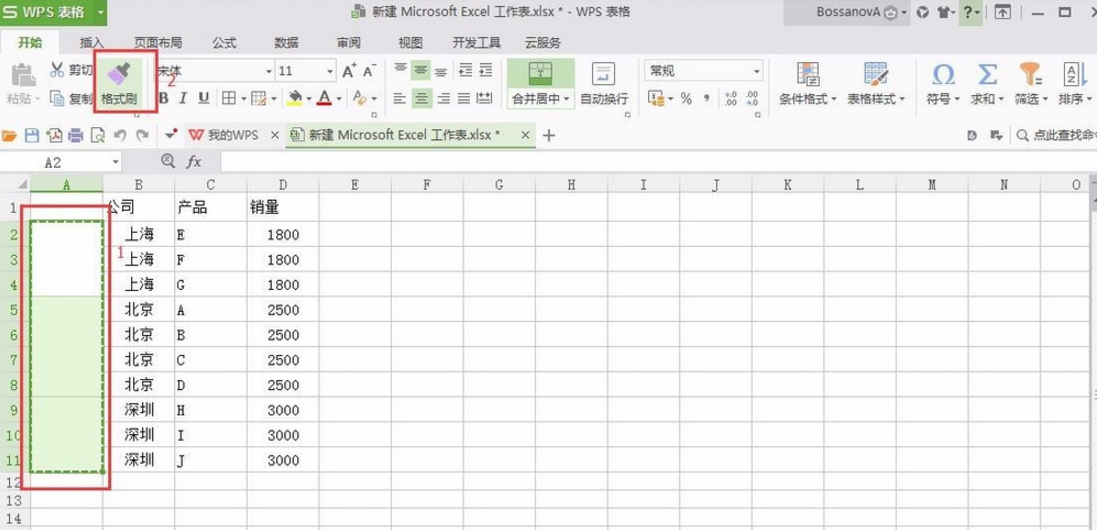Toggle underline formatting U
The width and height of the screenshot is (1097, 530).
[x=204, y=99]
